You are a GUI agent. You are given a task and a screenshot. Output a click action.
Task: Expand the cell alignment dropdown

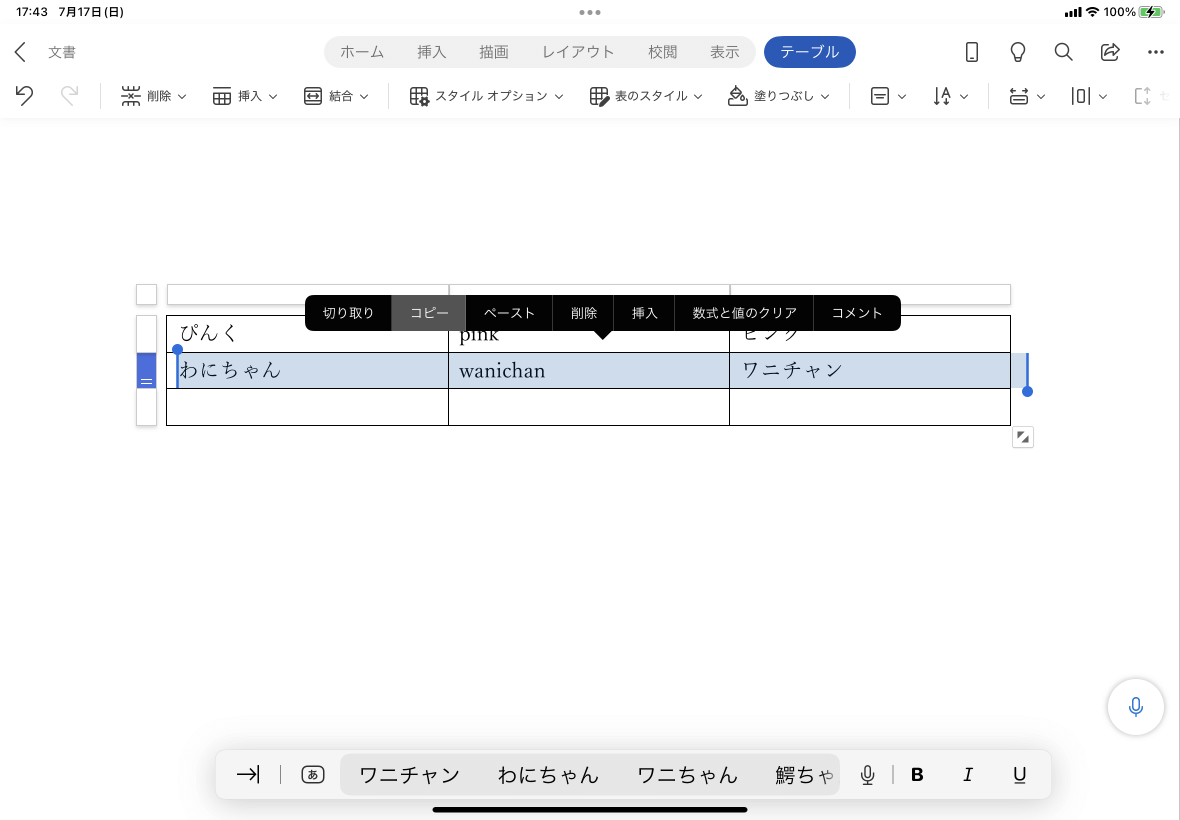888,96
